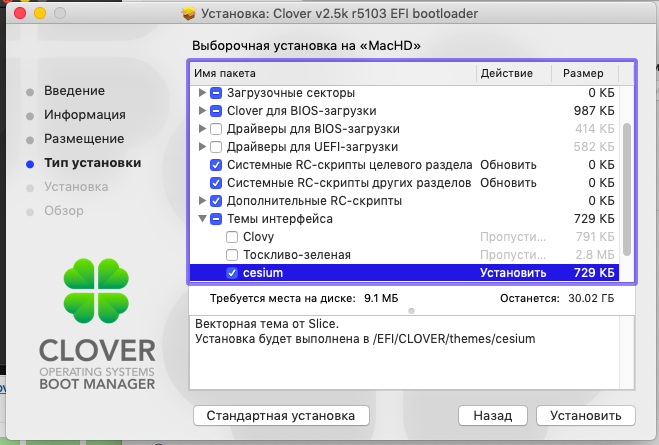The height and width of the screenshot is (445, 659).
Task: Click the Clover four-leaf logo
Action: click(96, 291)
